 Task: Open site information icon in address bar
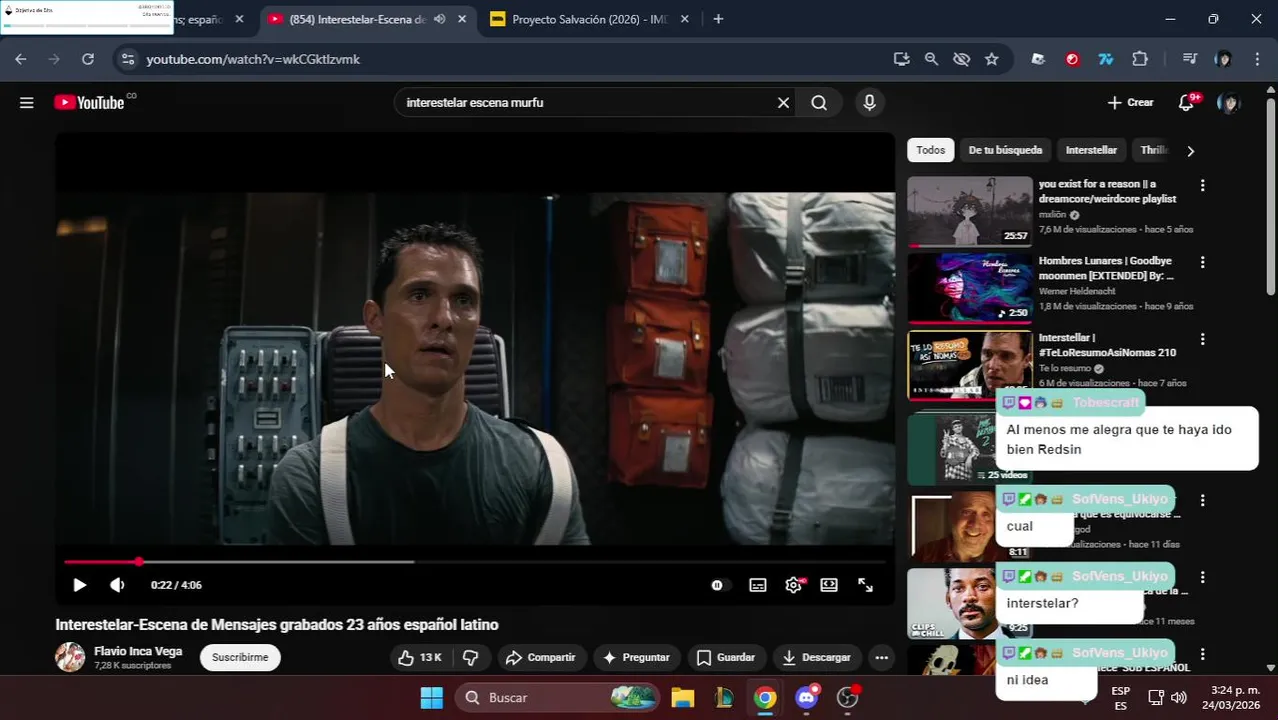(x=127, y=59)
